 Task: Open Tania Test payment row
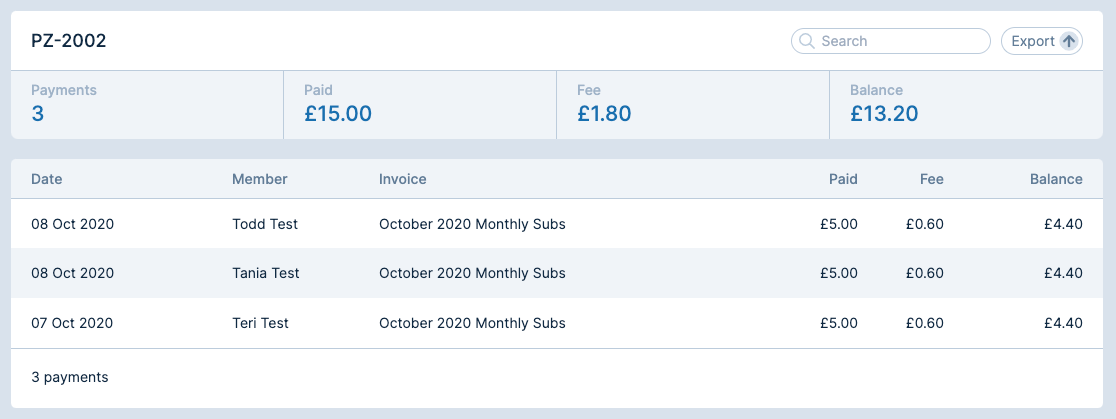(266, 273)
